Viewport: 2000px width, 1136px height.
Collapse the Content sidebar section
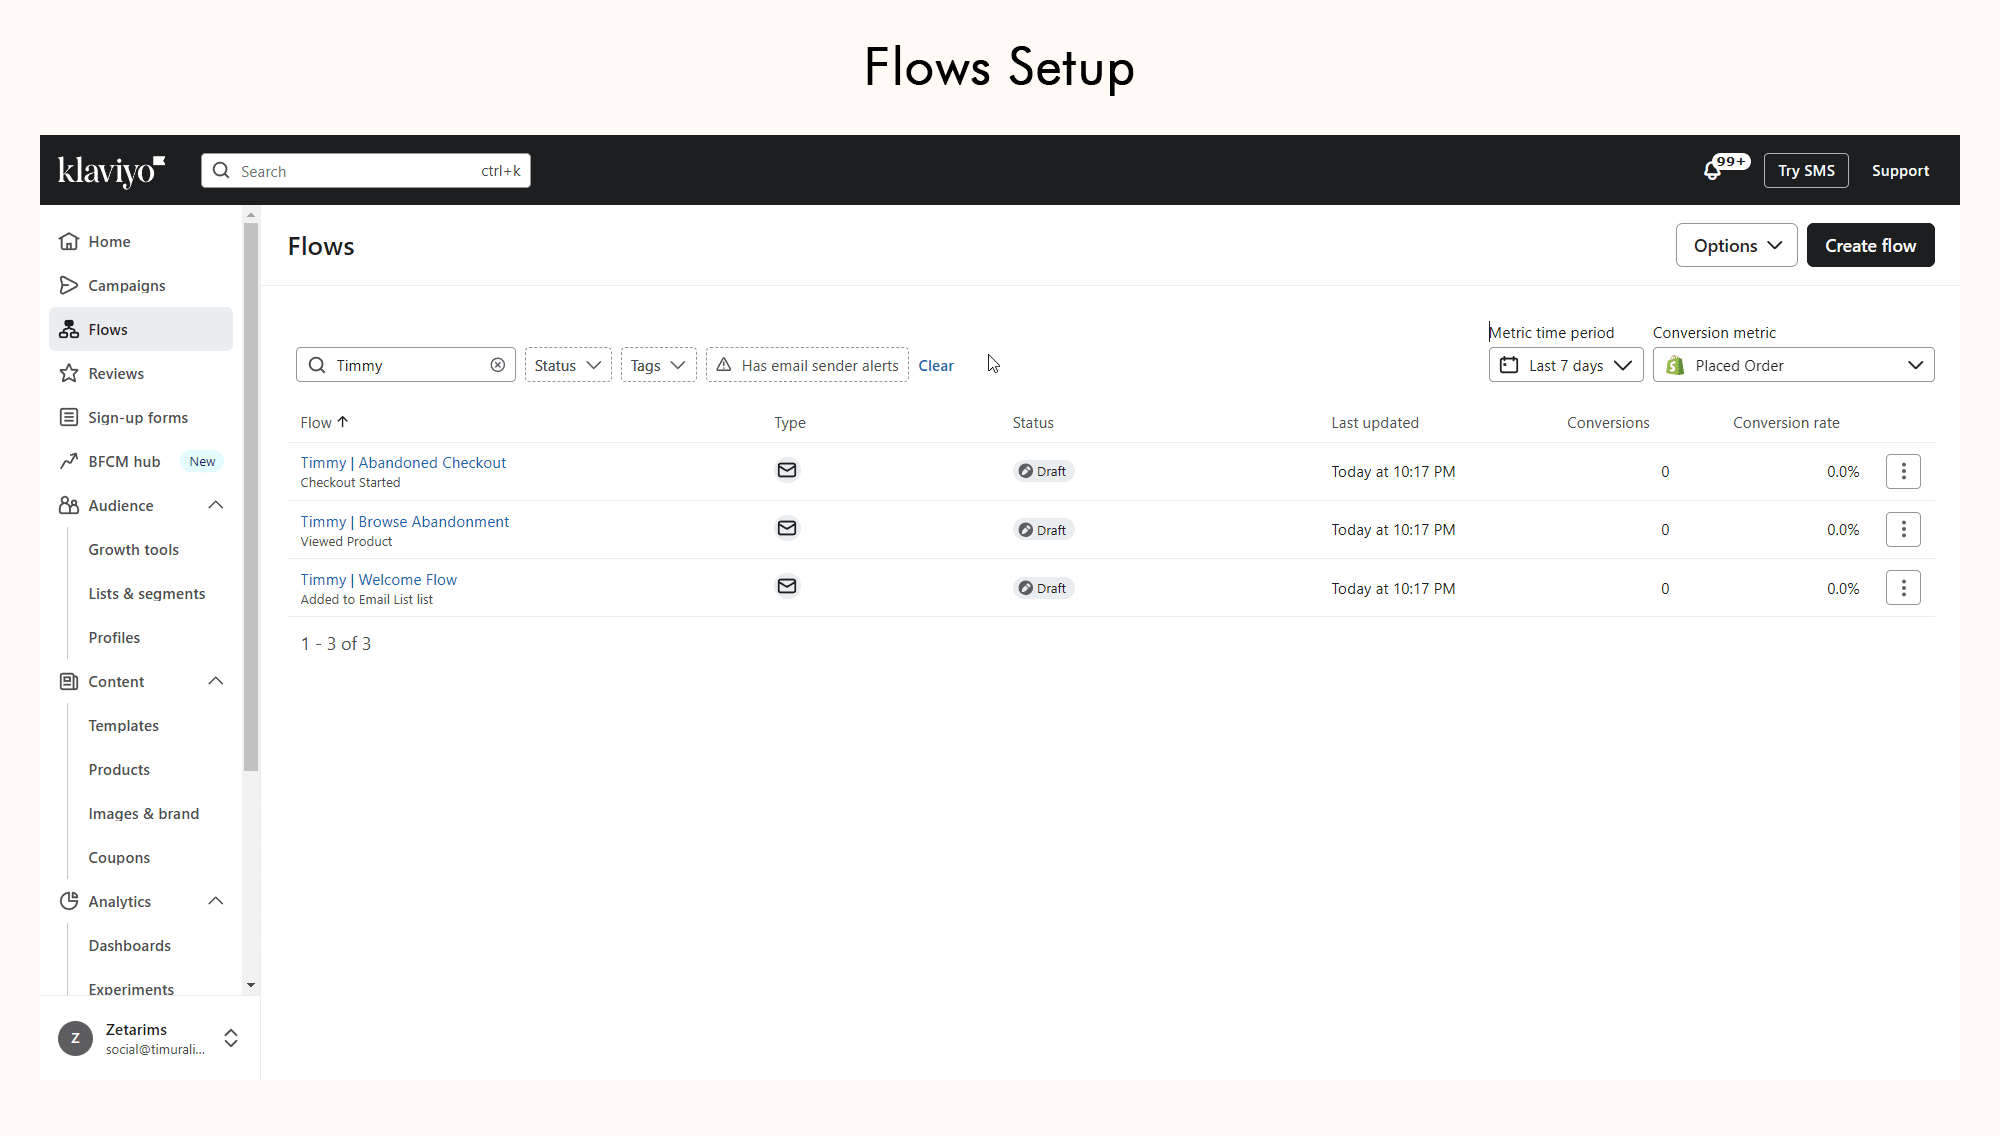(x=215, y=681)
